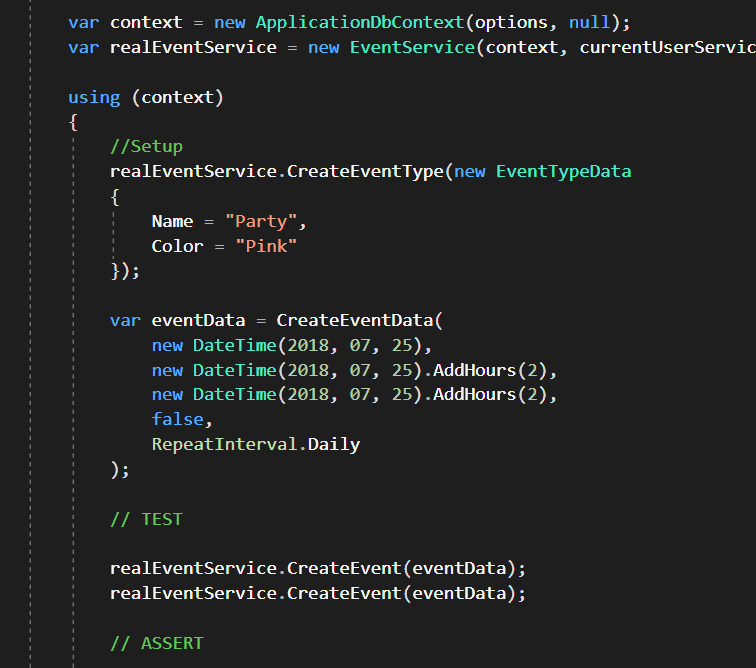This screenshot has width=756, height=668.
Task: Click the ApplicationDbContext class name
Action: point(360,23)
